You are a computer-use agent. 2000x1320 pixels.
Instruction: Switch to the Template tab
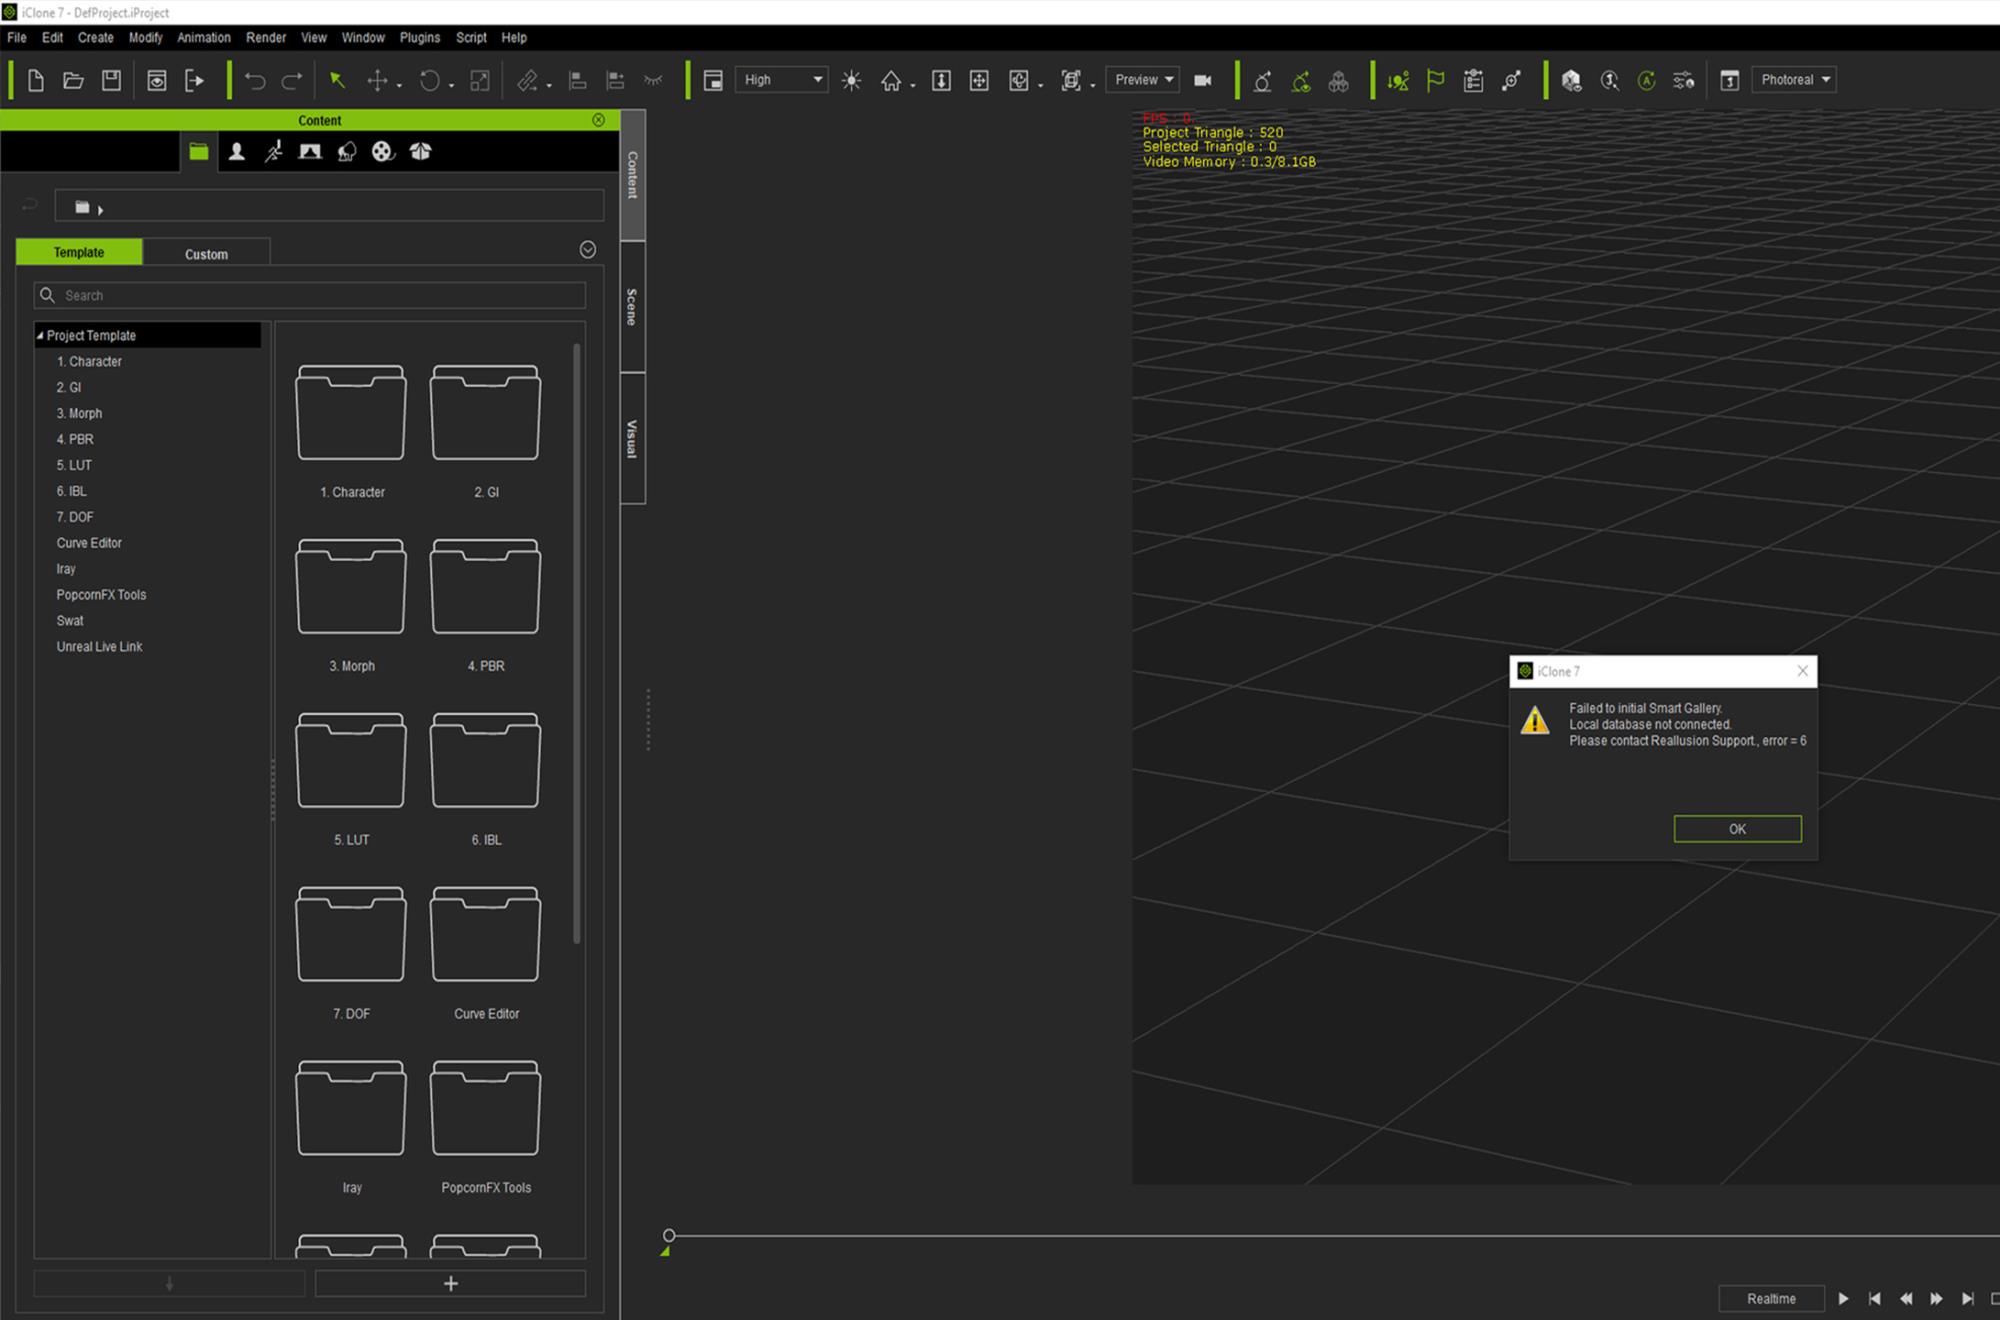click(79, 252)
